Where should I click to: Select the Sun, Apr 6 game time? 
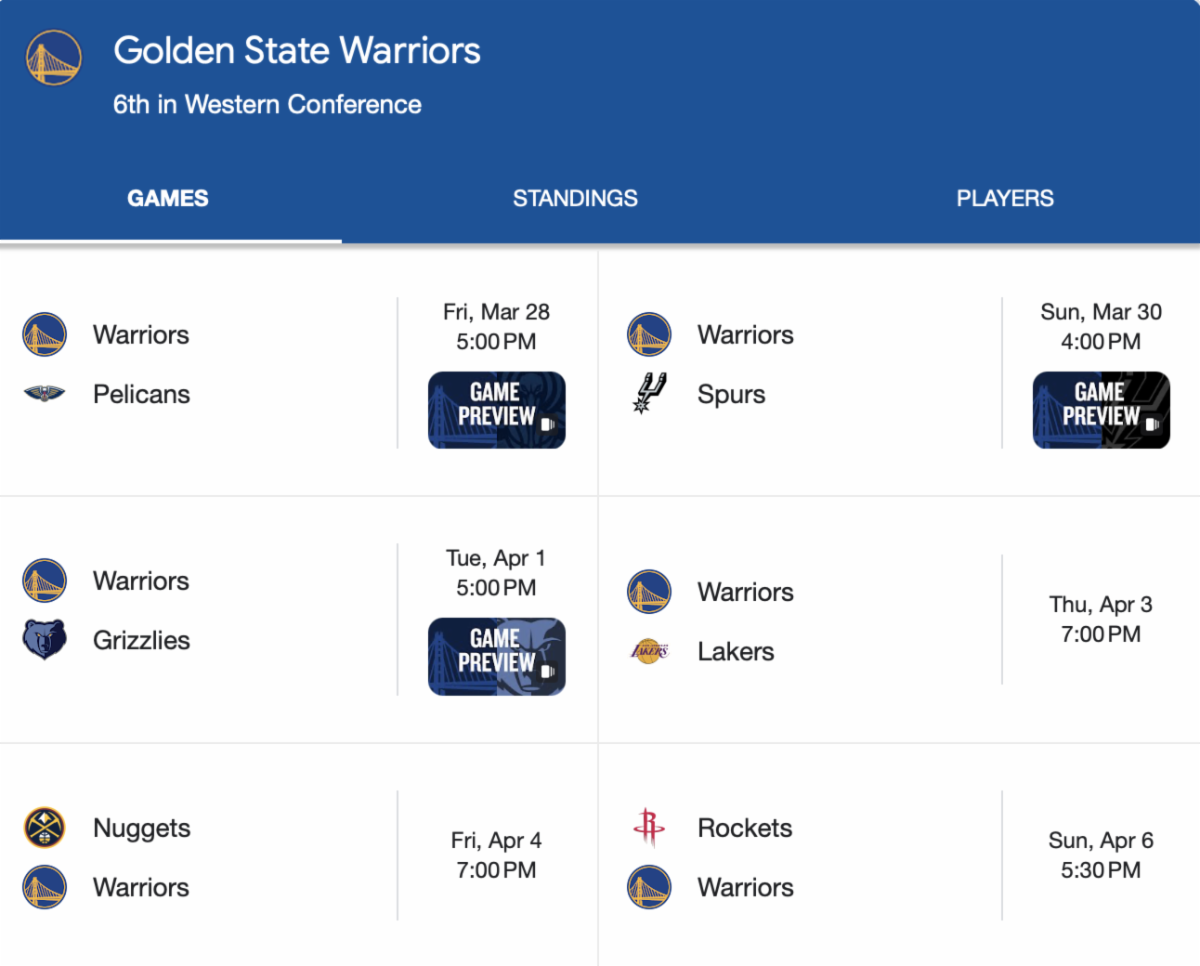[x=1100, y=855]
